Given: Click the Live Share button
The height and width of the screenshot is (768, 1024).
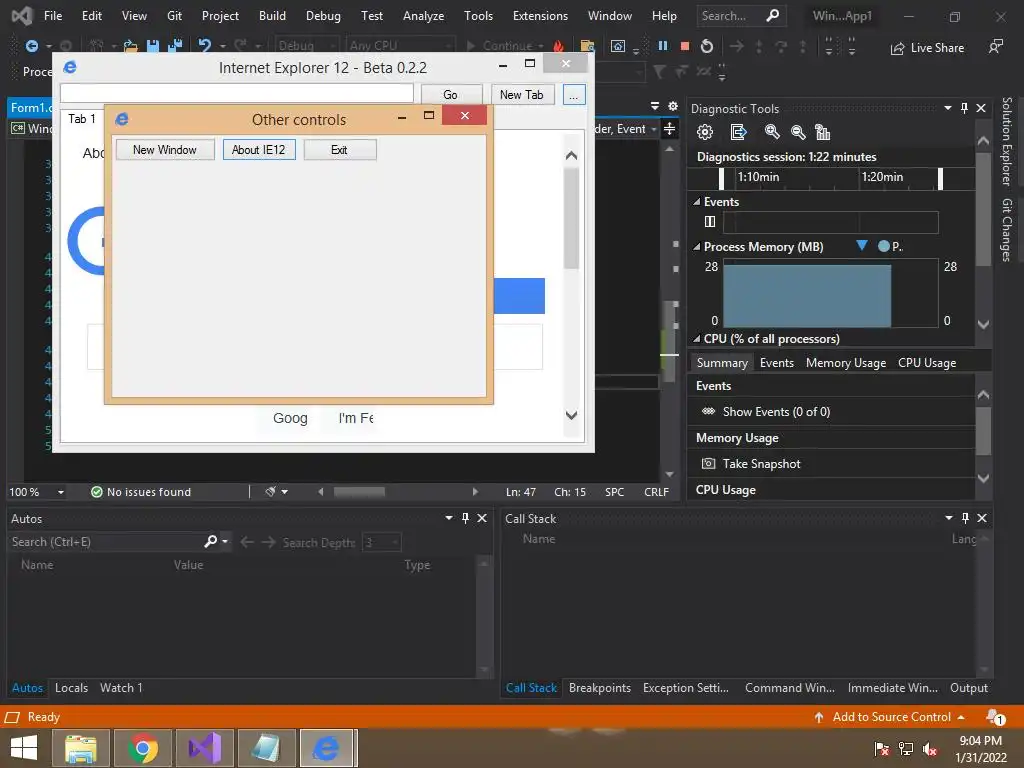Looking at the screenshot, I should click(927, 48).
